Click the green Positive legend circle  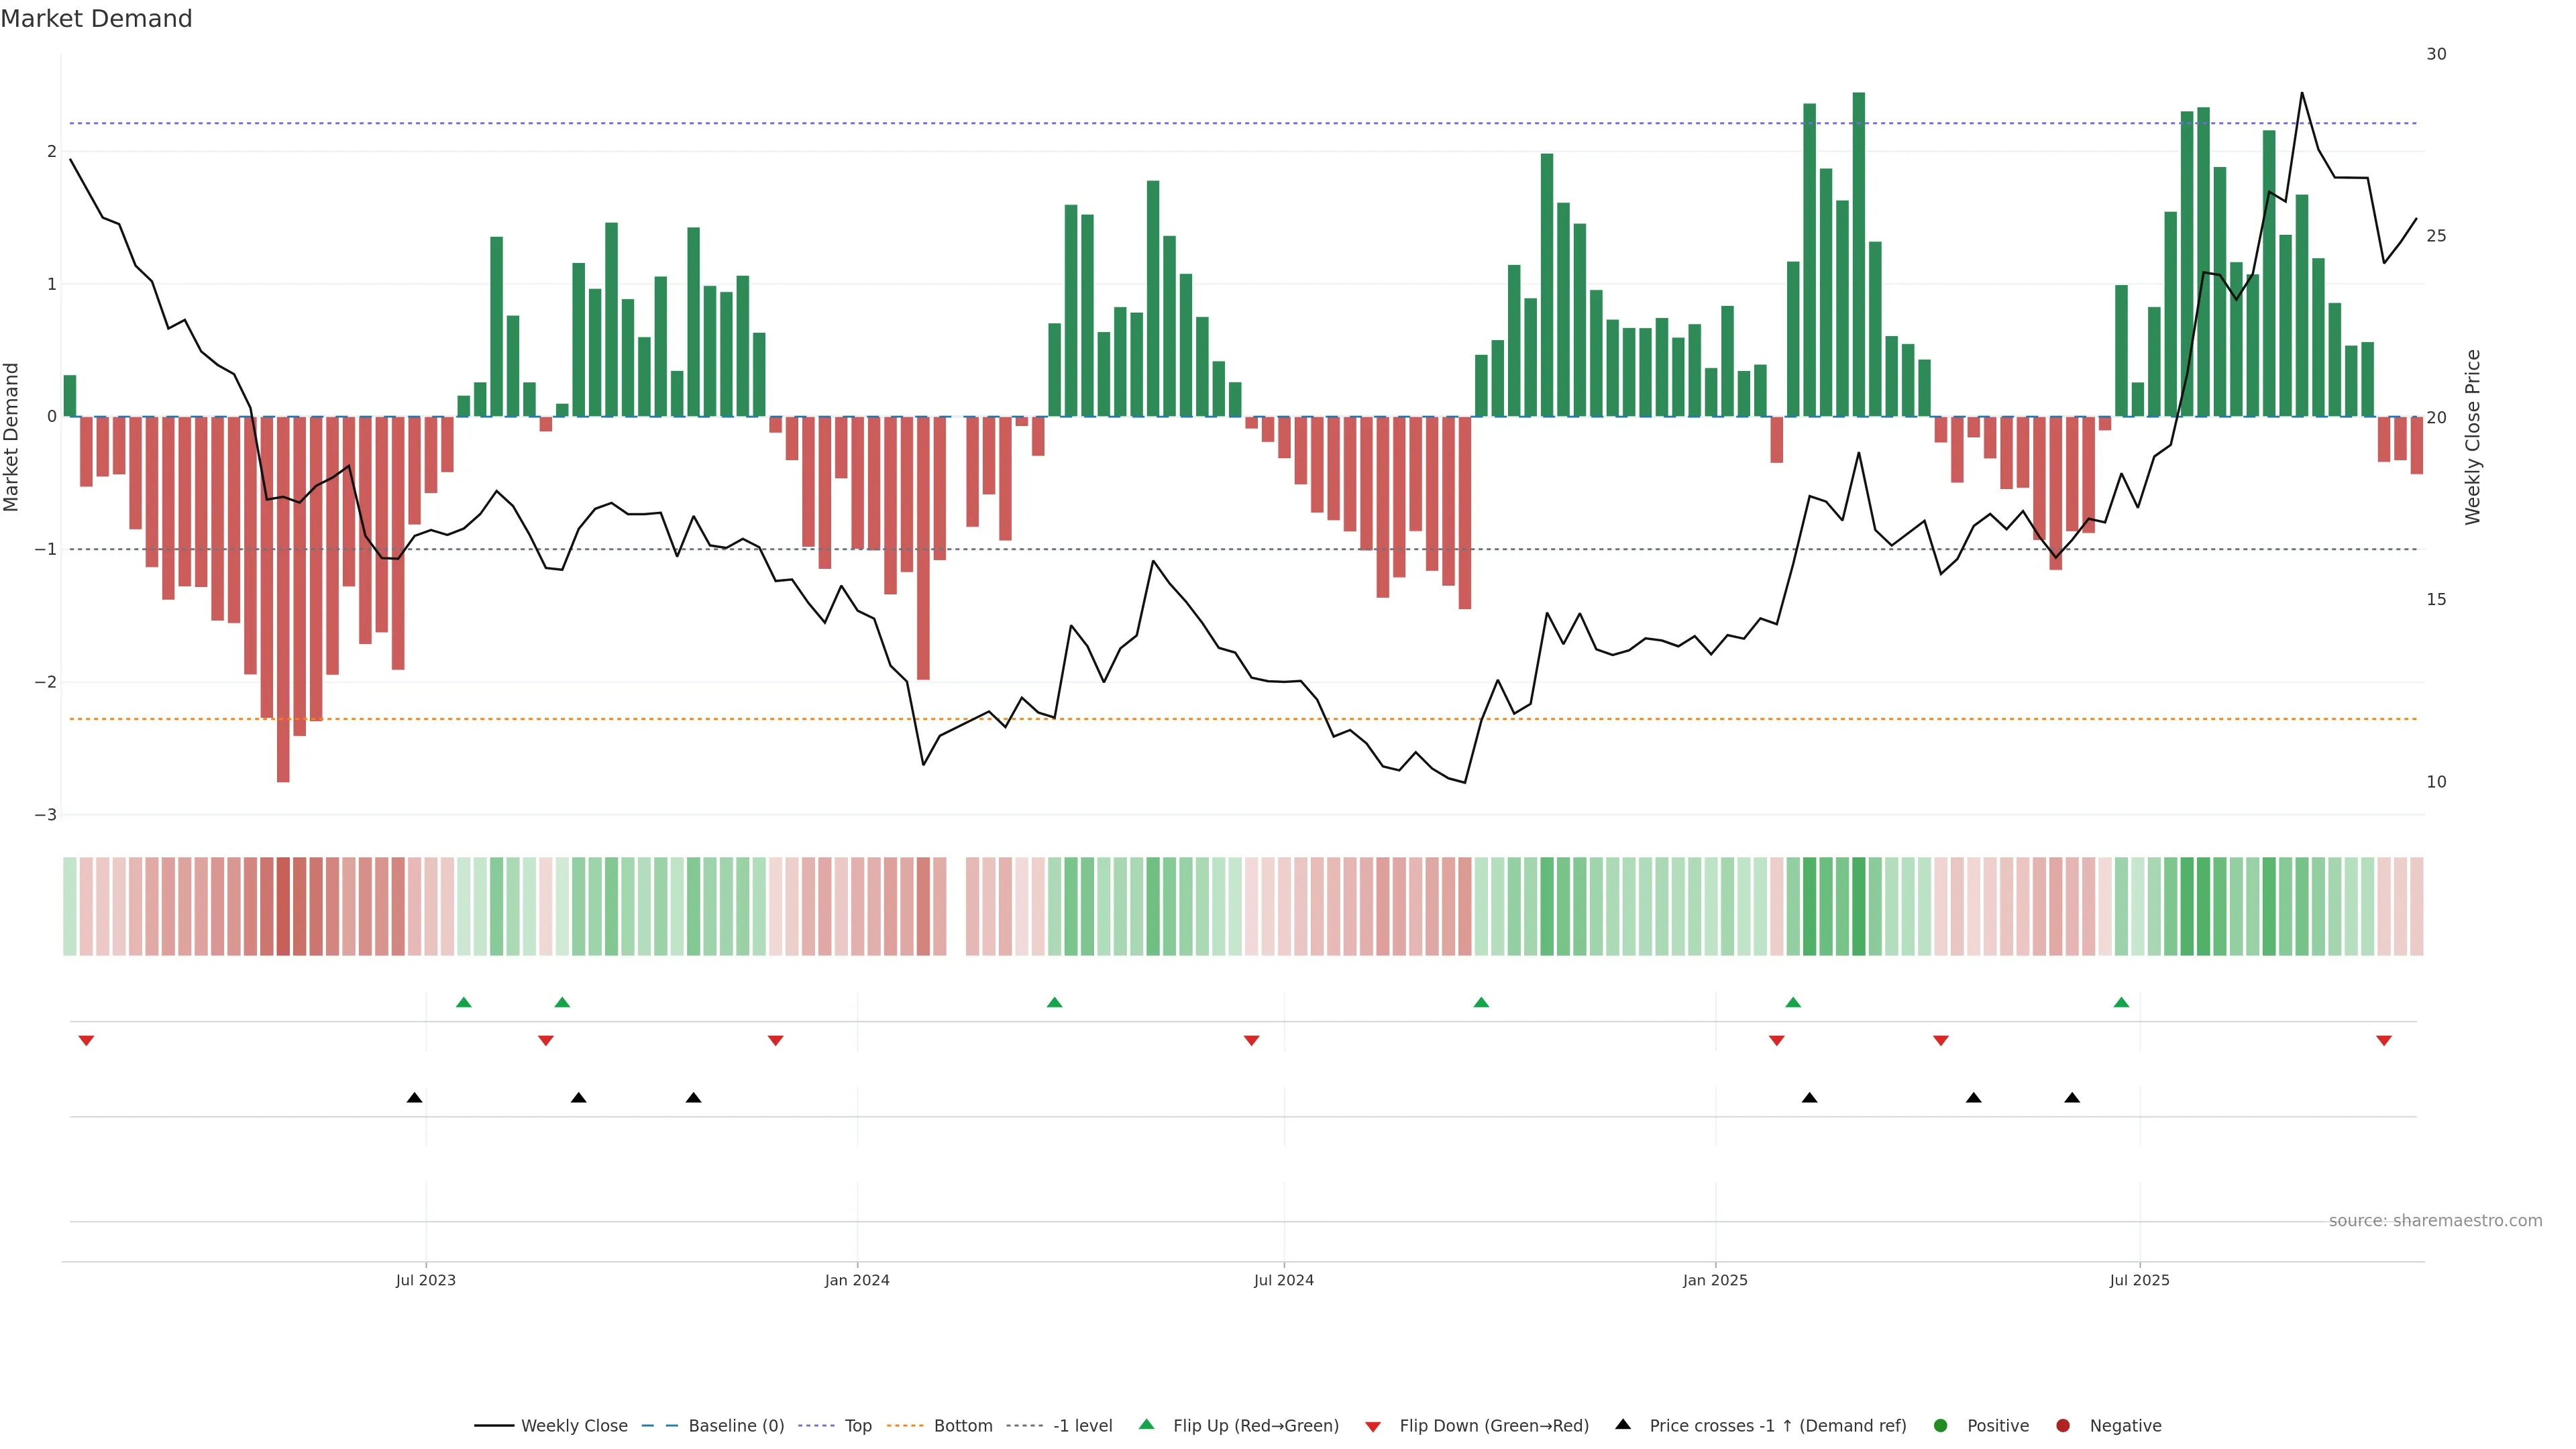tap(1940, 1426)
